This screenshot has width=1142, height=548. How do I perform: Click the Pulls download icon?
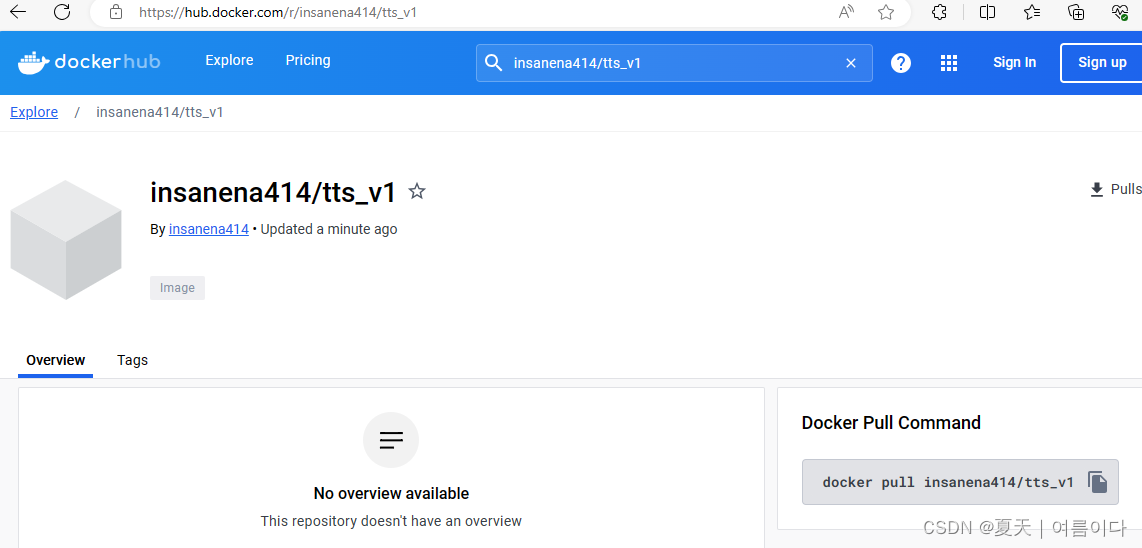(1097, 189)
